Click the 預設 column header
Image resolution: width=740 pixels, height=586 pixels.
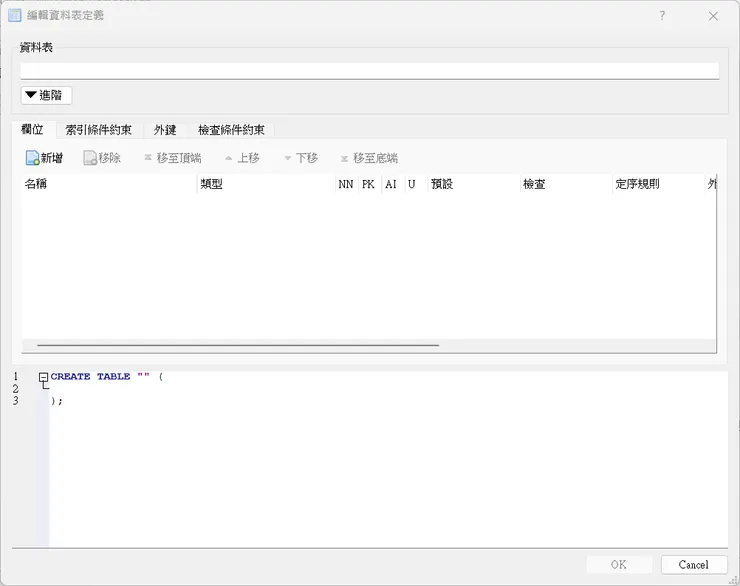(473, 184)
